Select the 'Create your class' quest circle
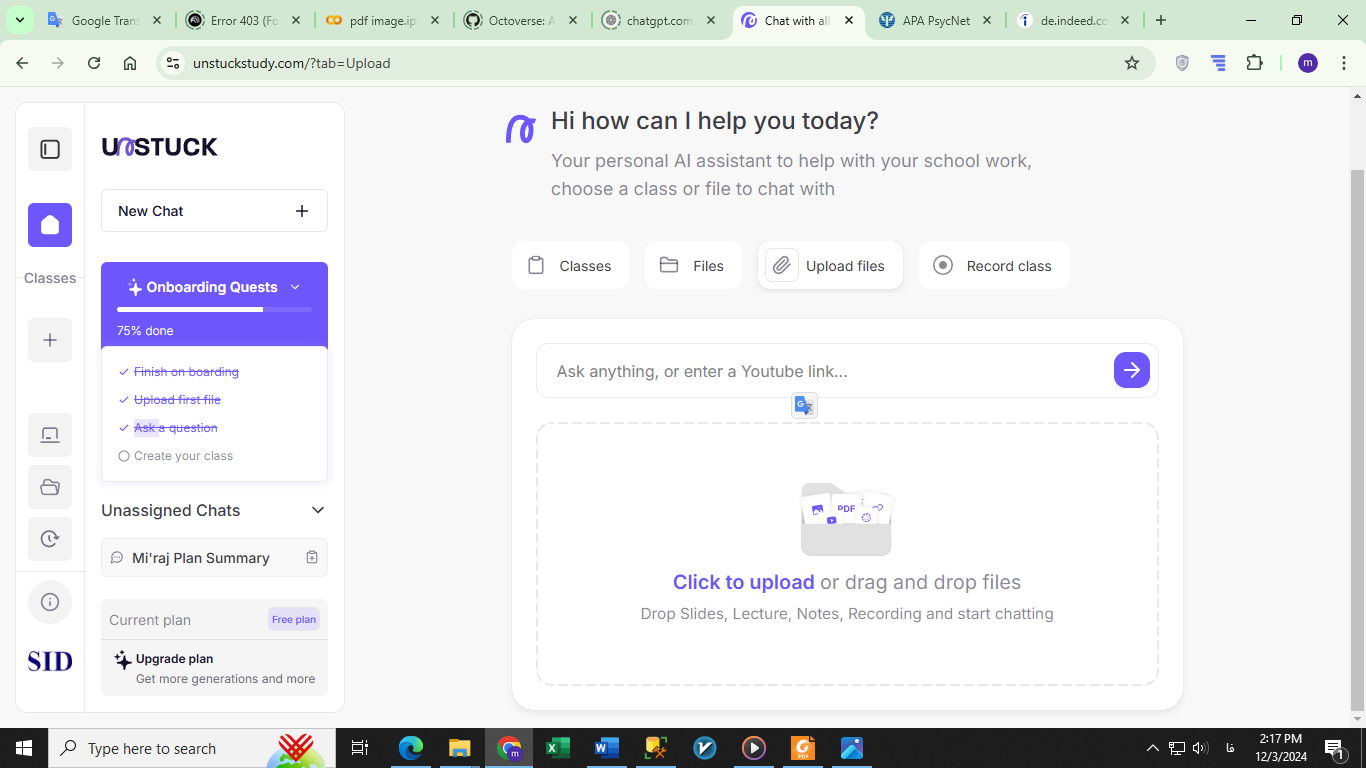This screenshot has width=1366, height=768. (x=124, y=456)
